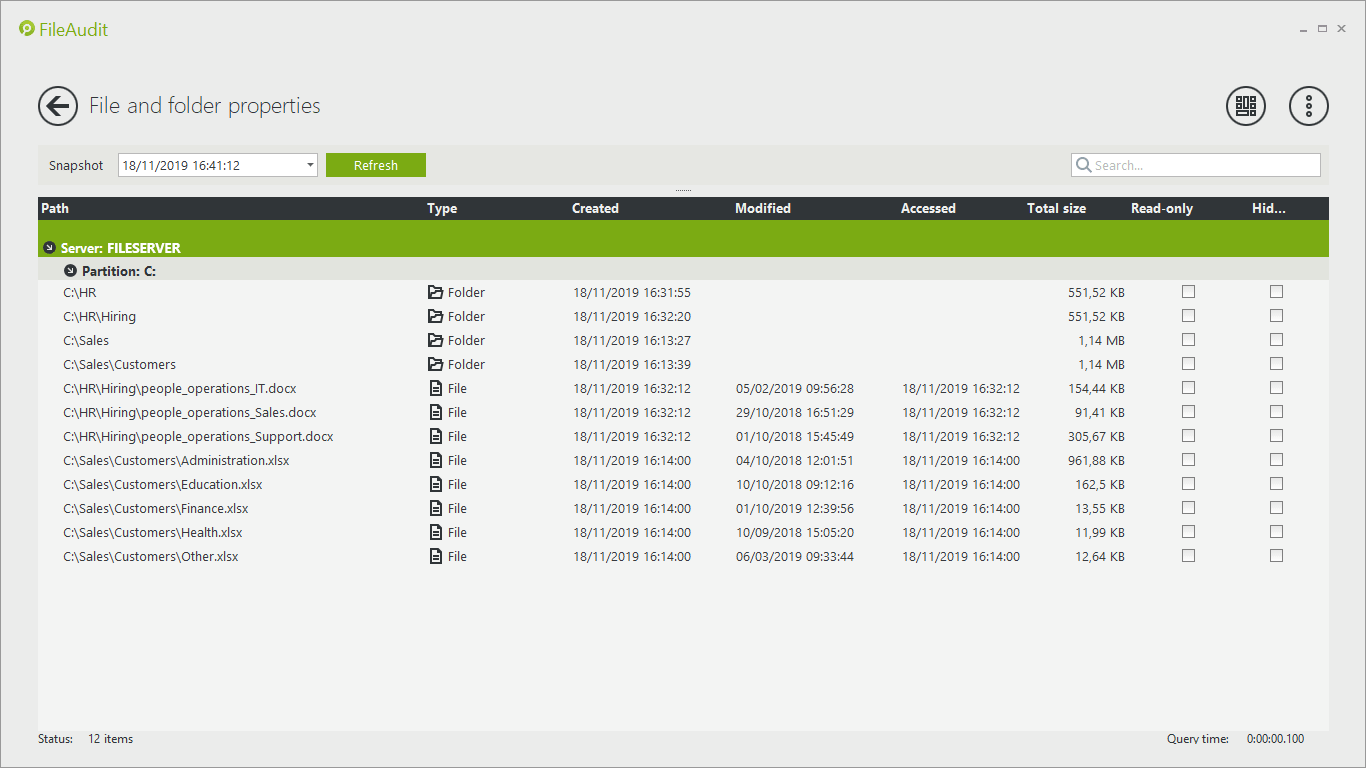Select the people_operations_IT.docx row
This screenshot has height=768, width=1366.
point(180,389)
